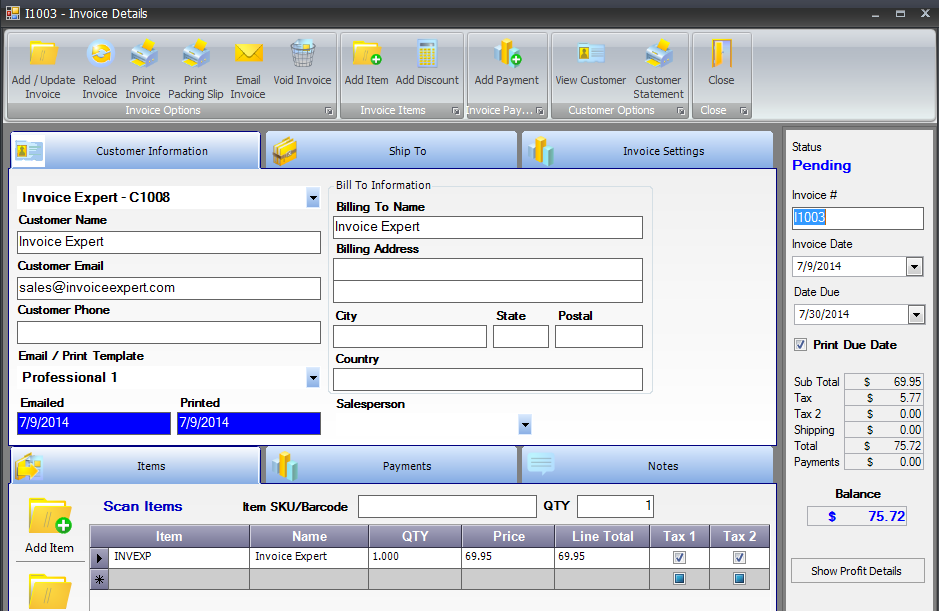Click the Country input field
The width and height of the screenshot is (939, 611).
487,380
